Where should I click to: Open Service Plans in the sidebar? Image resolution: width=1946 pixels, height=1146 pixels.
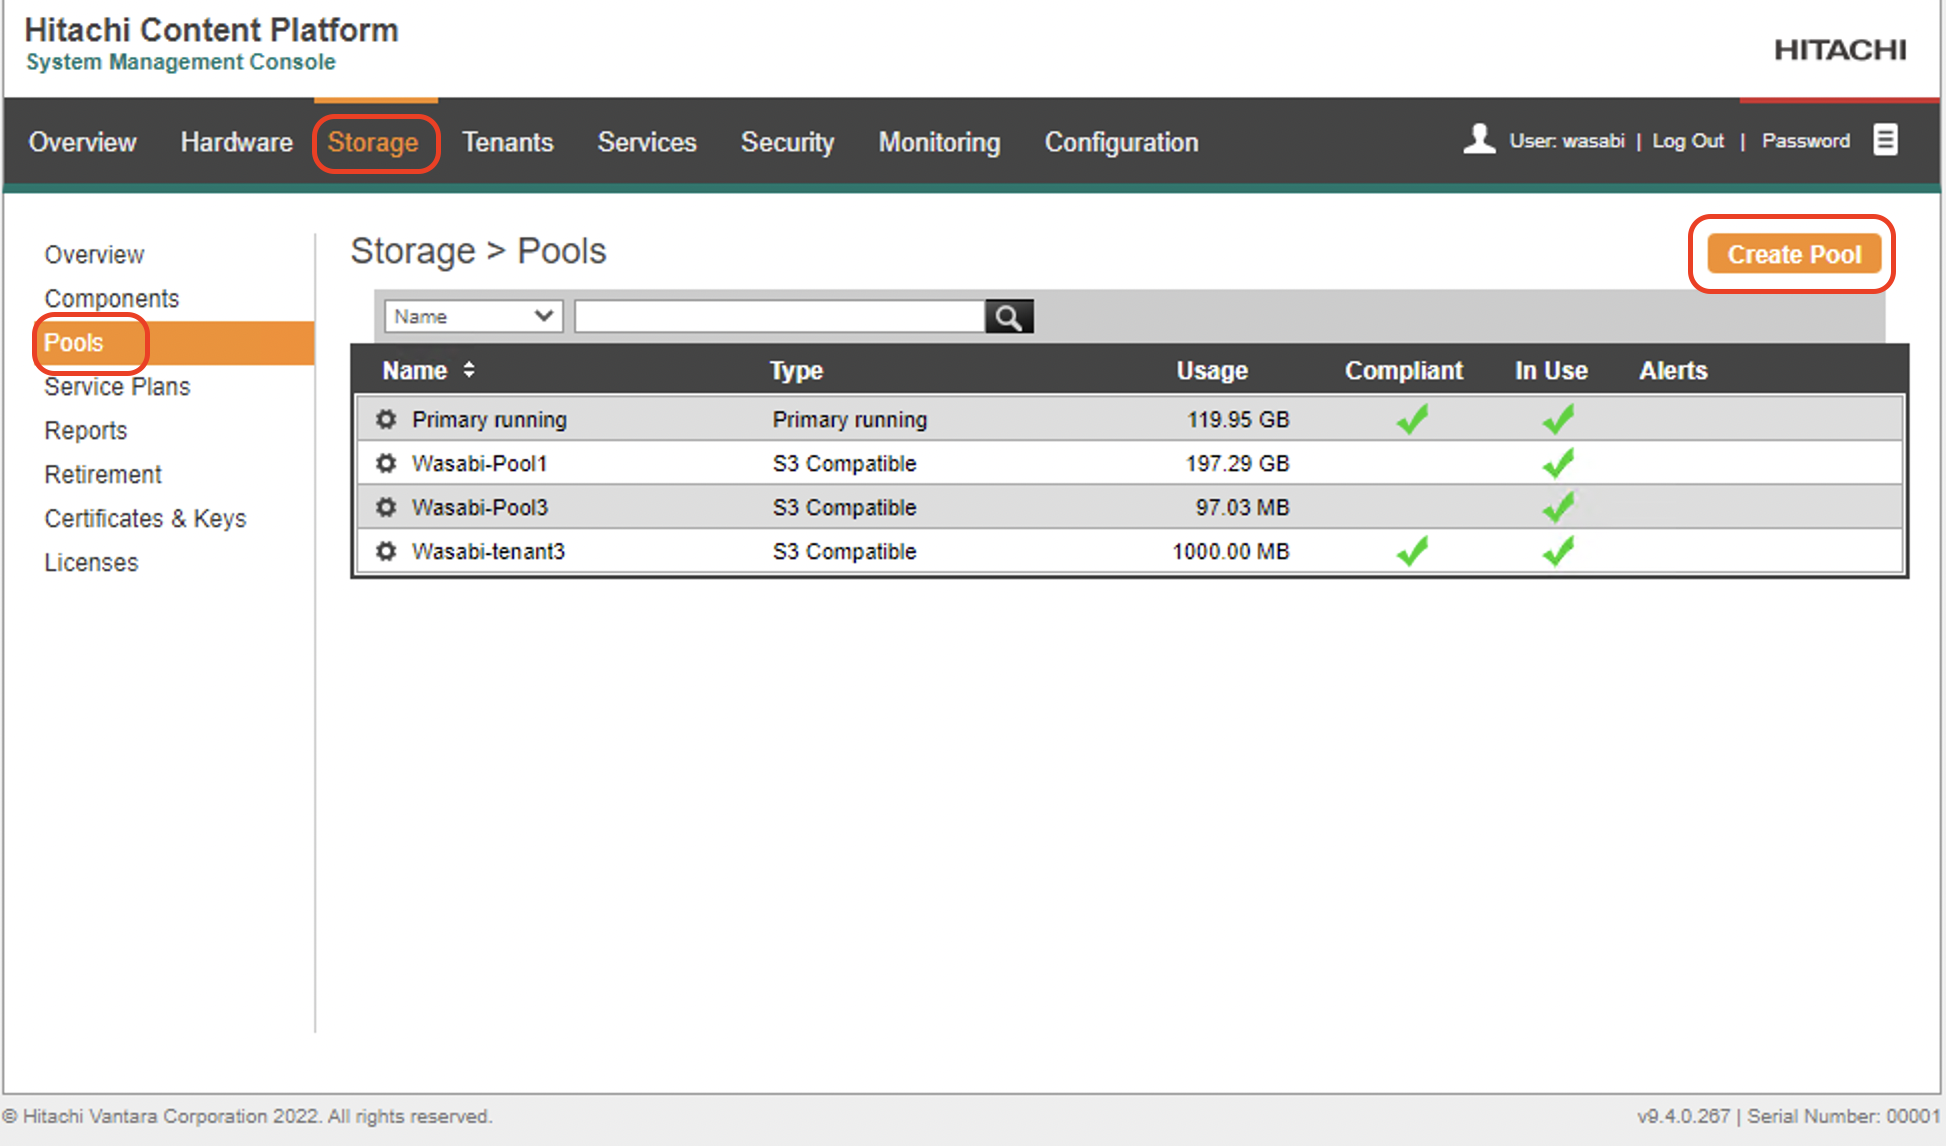[117, 387]
